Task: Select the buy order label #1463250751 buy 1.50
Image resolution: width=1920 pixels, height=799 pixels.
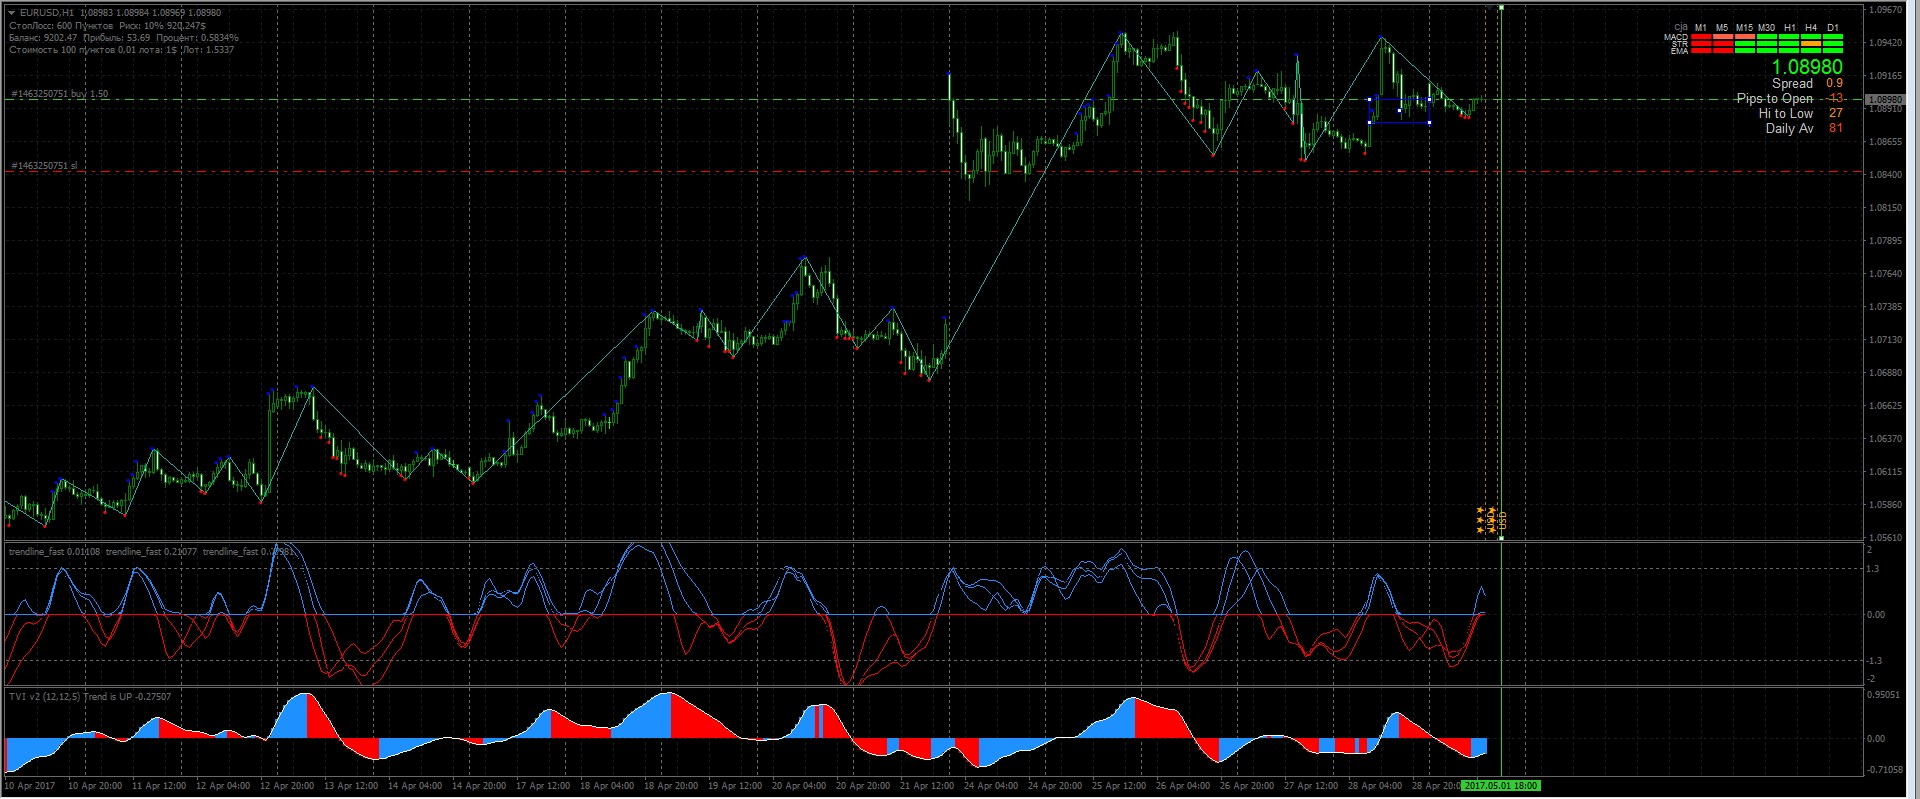Action: tap(59, 94)
